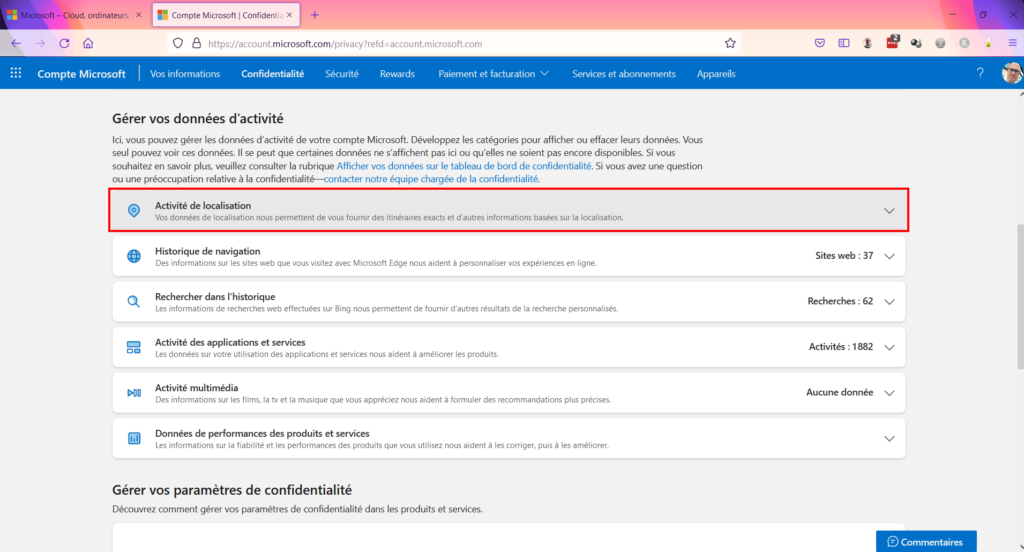Click the Activité de localisation title
The width and height of the screenshot is (1024, 552).
pos(202,205)
